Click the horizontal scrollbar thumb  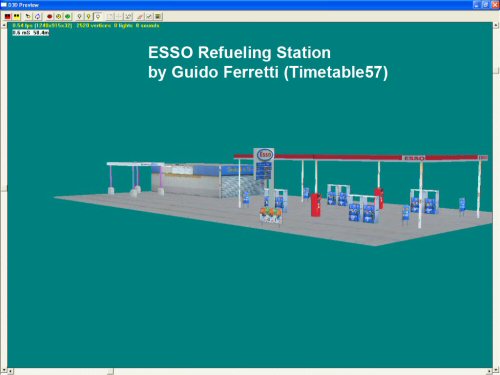110,371
